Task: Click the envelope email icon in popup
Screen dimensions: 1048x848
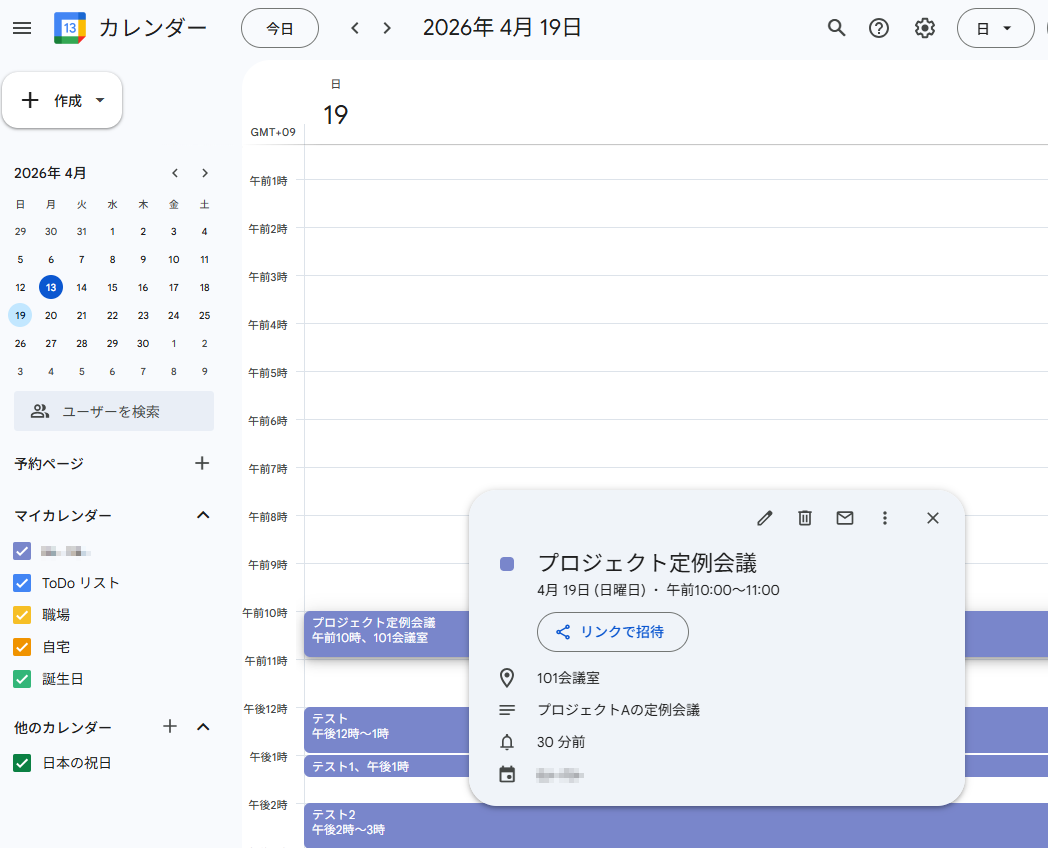Action: [845, 518]
